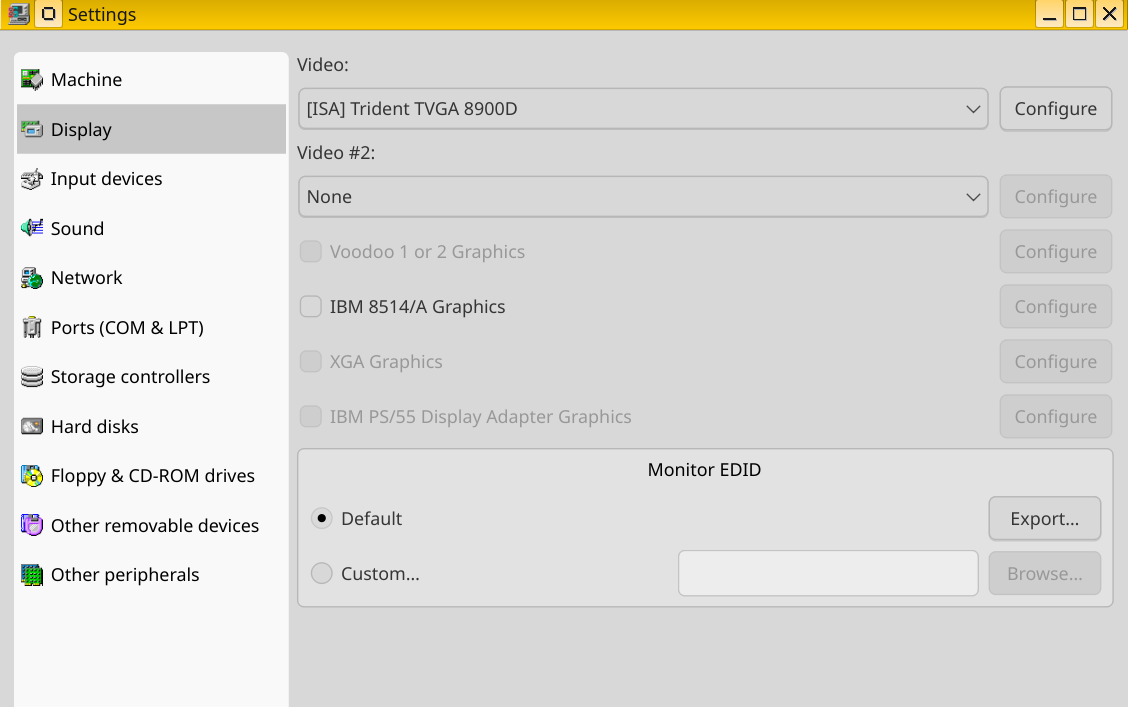Viewport: 1128px width, 707px height.
Task: Expand the Video #2 dropdown
Action: click(x=643, y=197)
